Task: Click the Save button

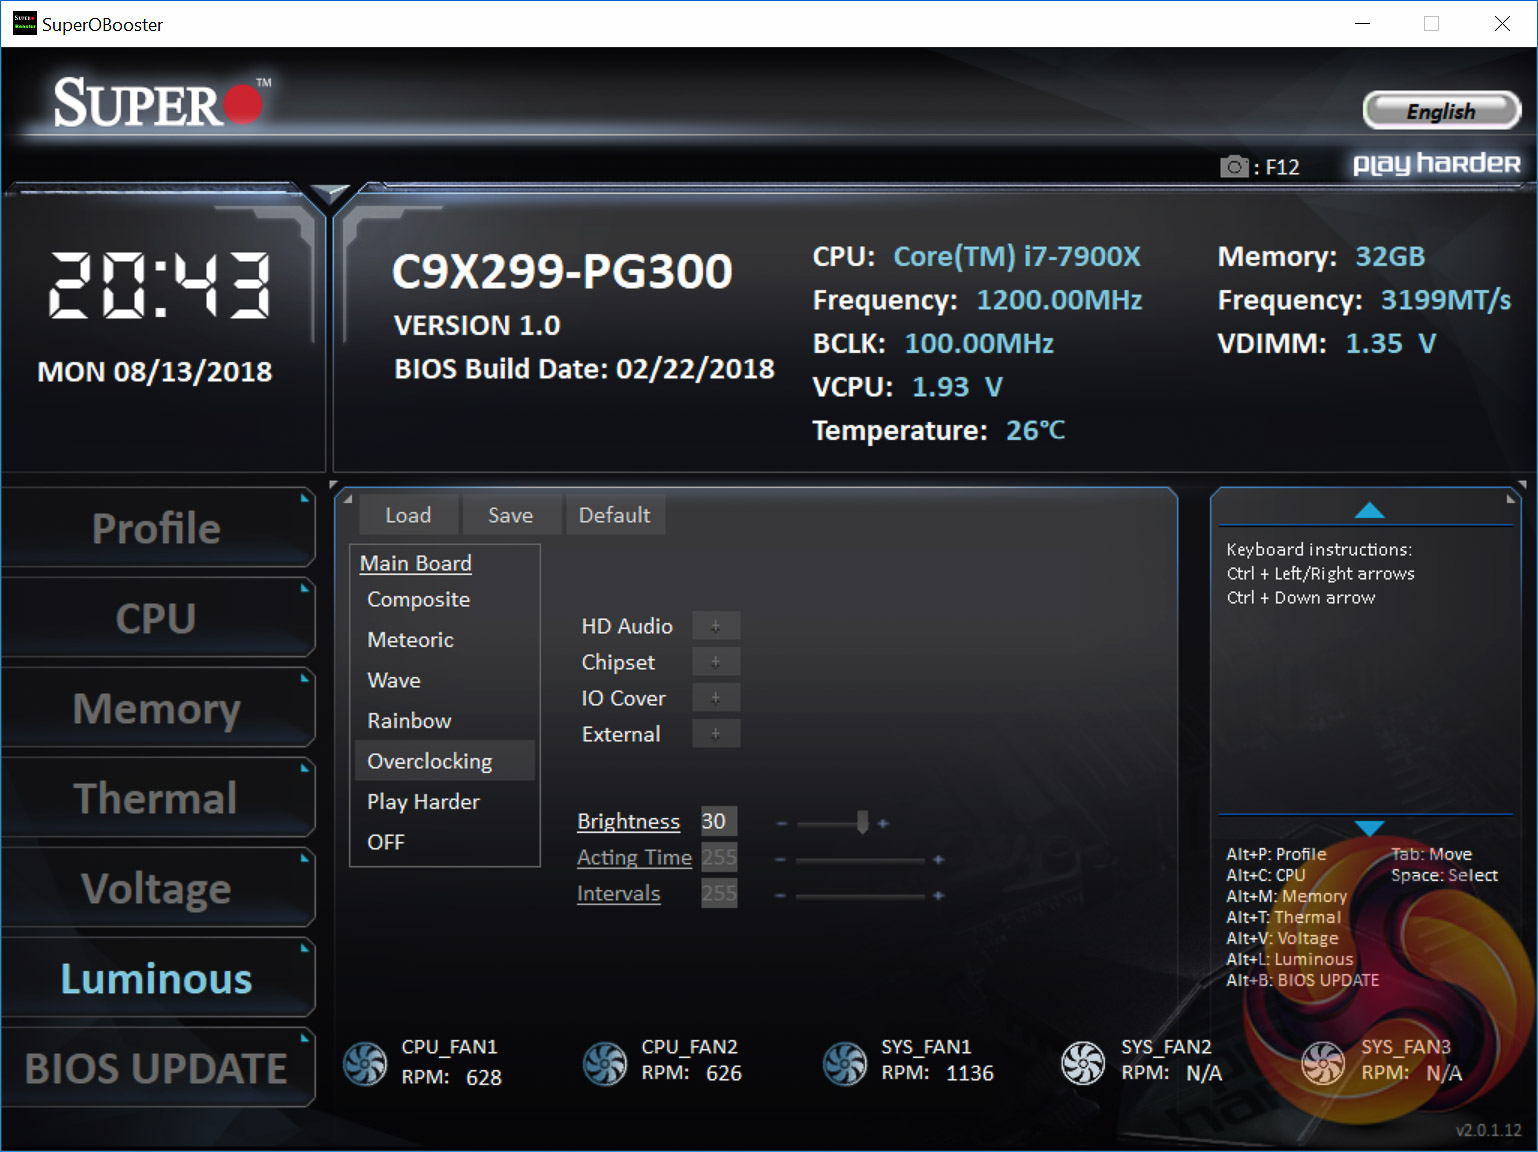Action: pyautogui.click(x=510, y=515)
